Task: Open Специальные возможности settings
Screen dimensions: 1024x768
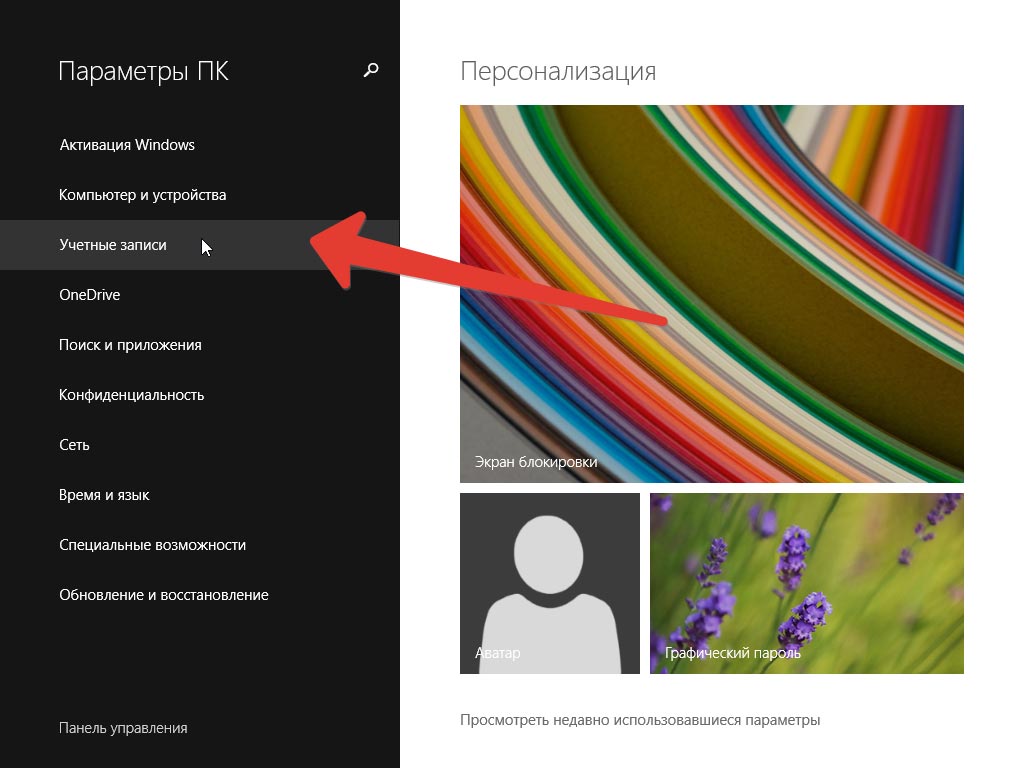Action: [x=152, y=545]
